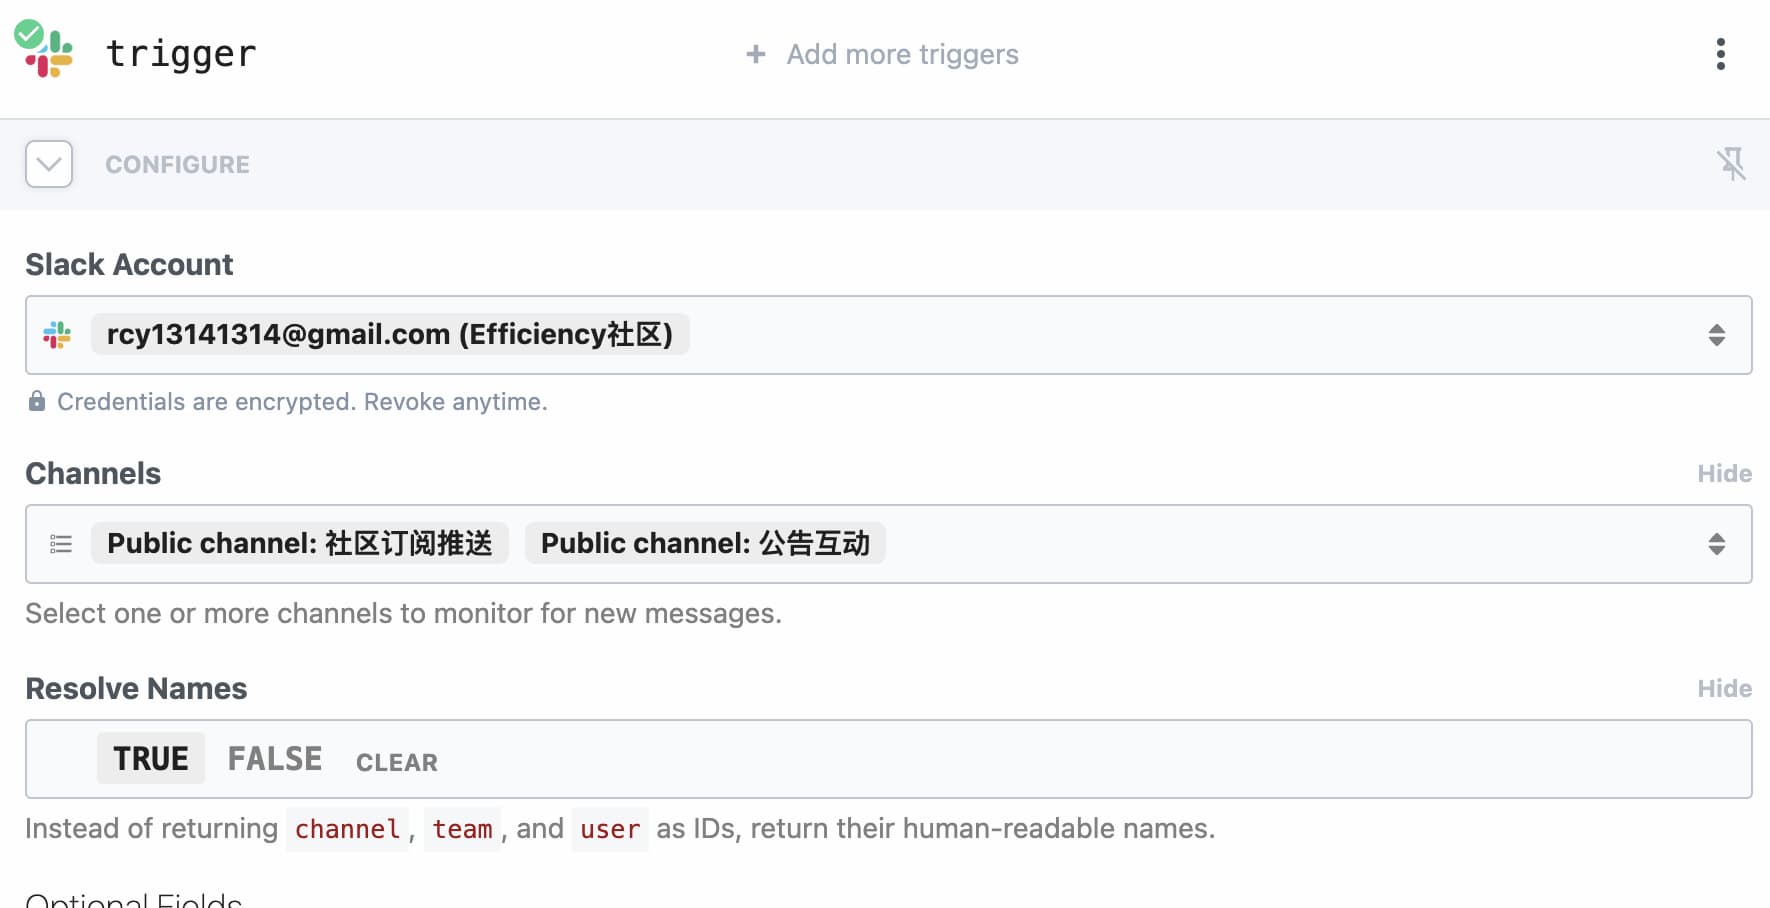Image resolution: width=1770 pixels, height=908 pixels.
Task: Click the Channels field label
Action: pyautogui.click(x=93, y=474)
